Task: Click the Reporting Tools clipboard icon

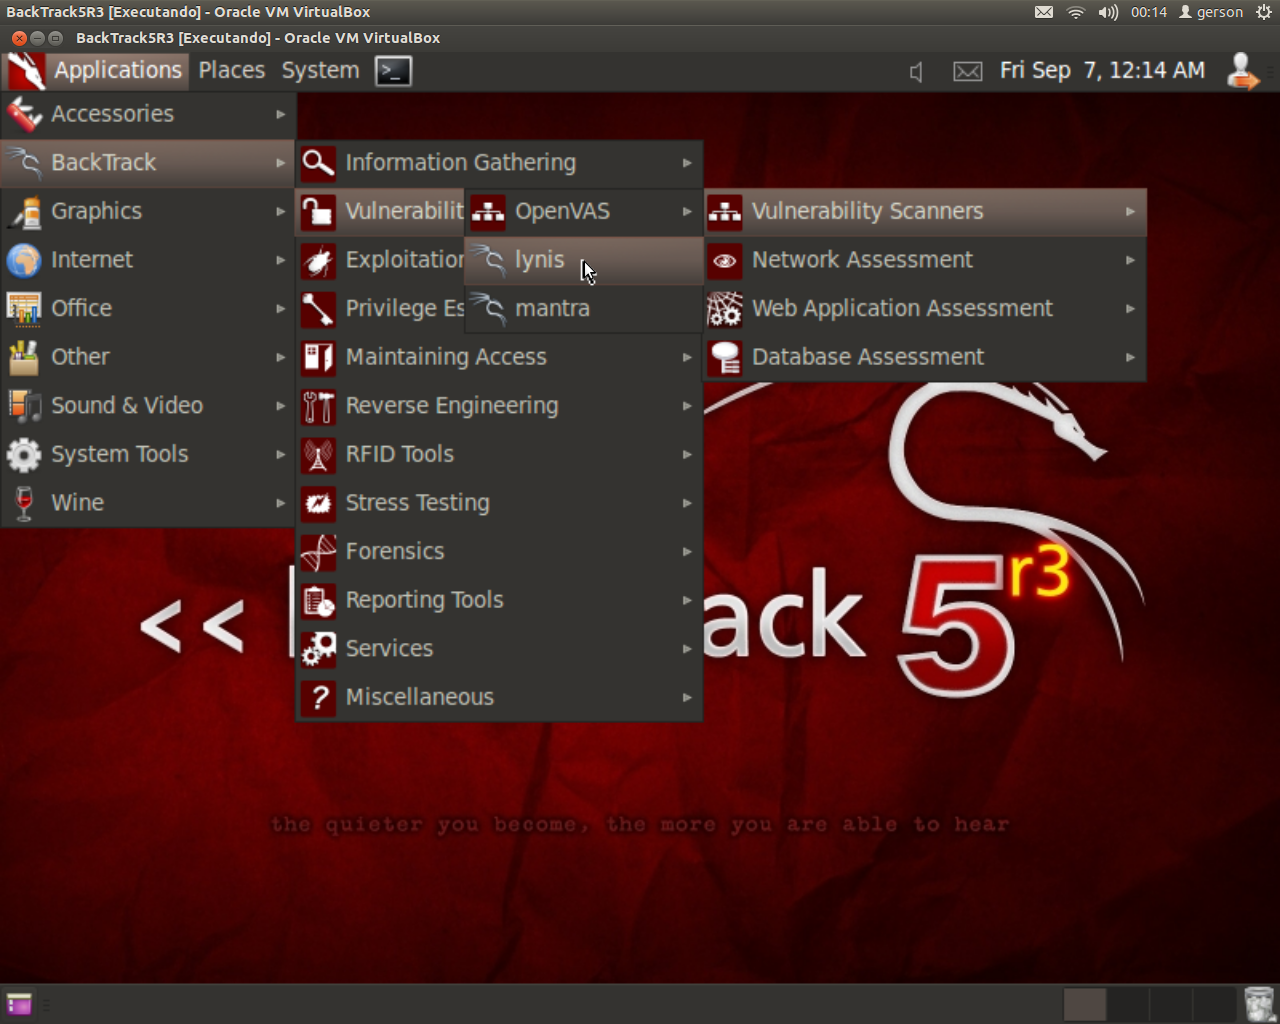Action: pyautogui.click(x=318, y=600)
